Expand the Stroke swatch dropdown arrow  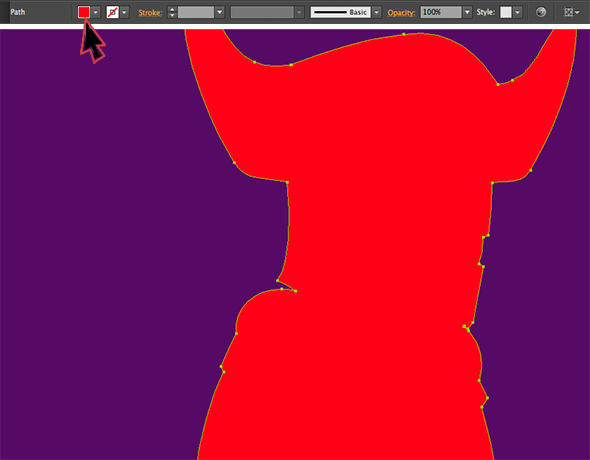click(124, 12)
